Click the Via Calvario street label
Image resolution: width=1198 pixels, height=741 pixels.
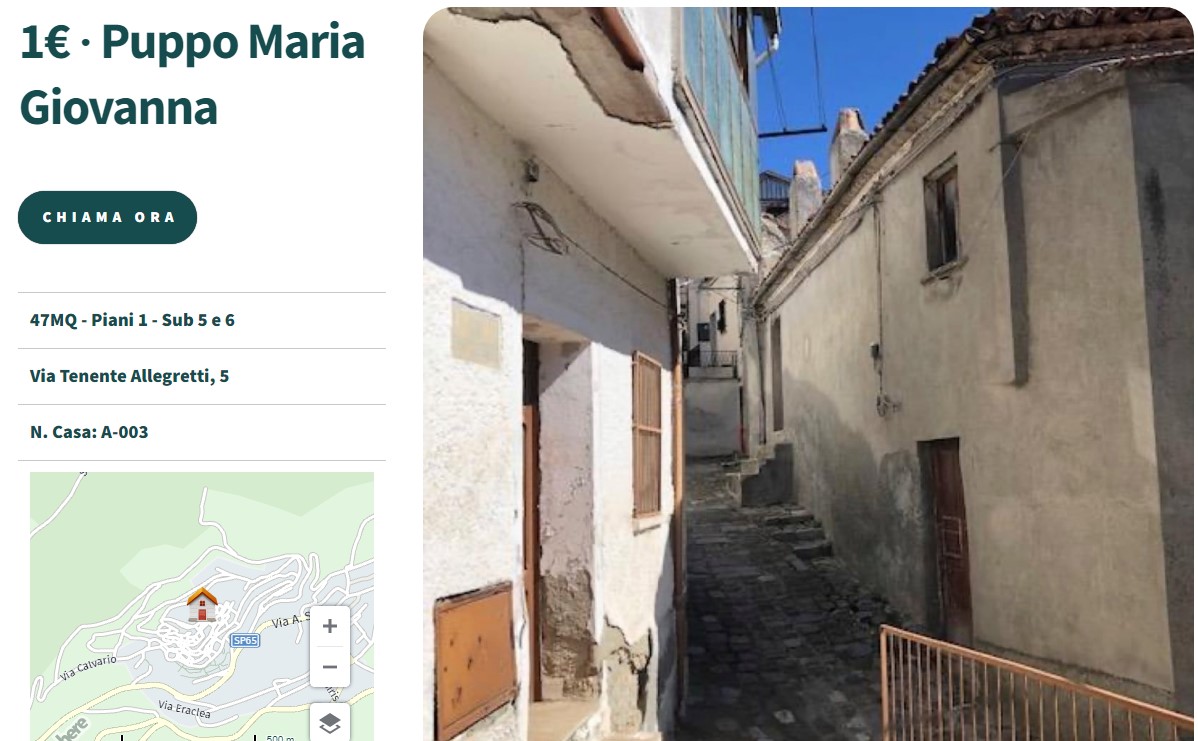88,667
